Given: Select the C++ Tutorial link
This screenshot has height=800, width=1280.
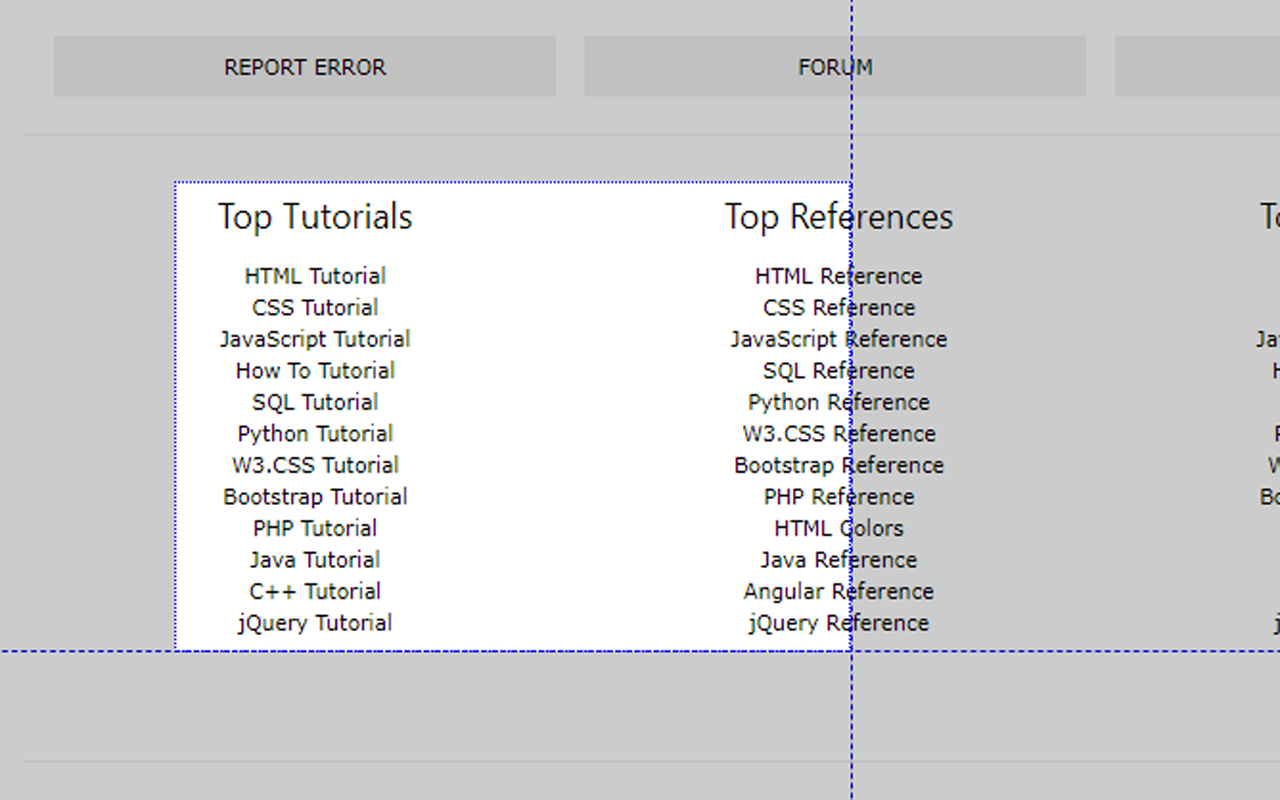Looking at the screenshot, I should 315,591.
